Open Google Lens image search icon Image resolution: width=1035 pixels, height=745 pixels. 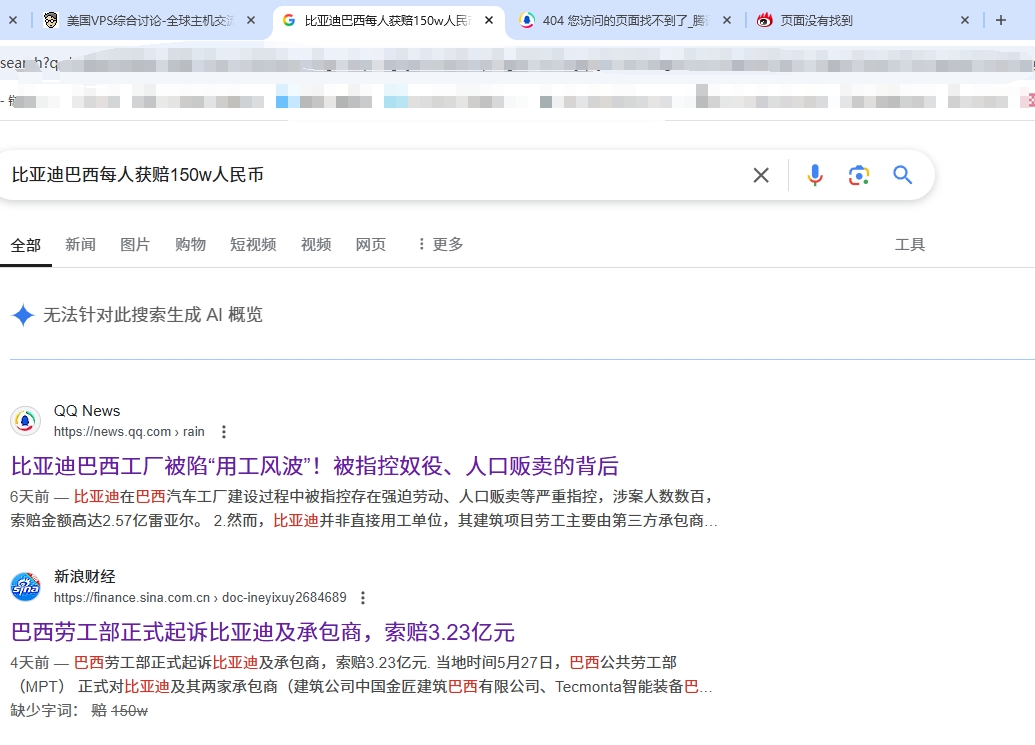pyautogui.click(x=859, y=175)
